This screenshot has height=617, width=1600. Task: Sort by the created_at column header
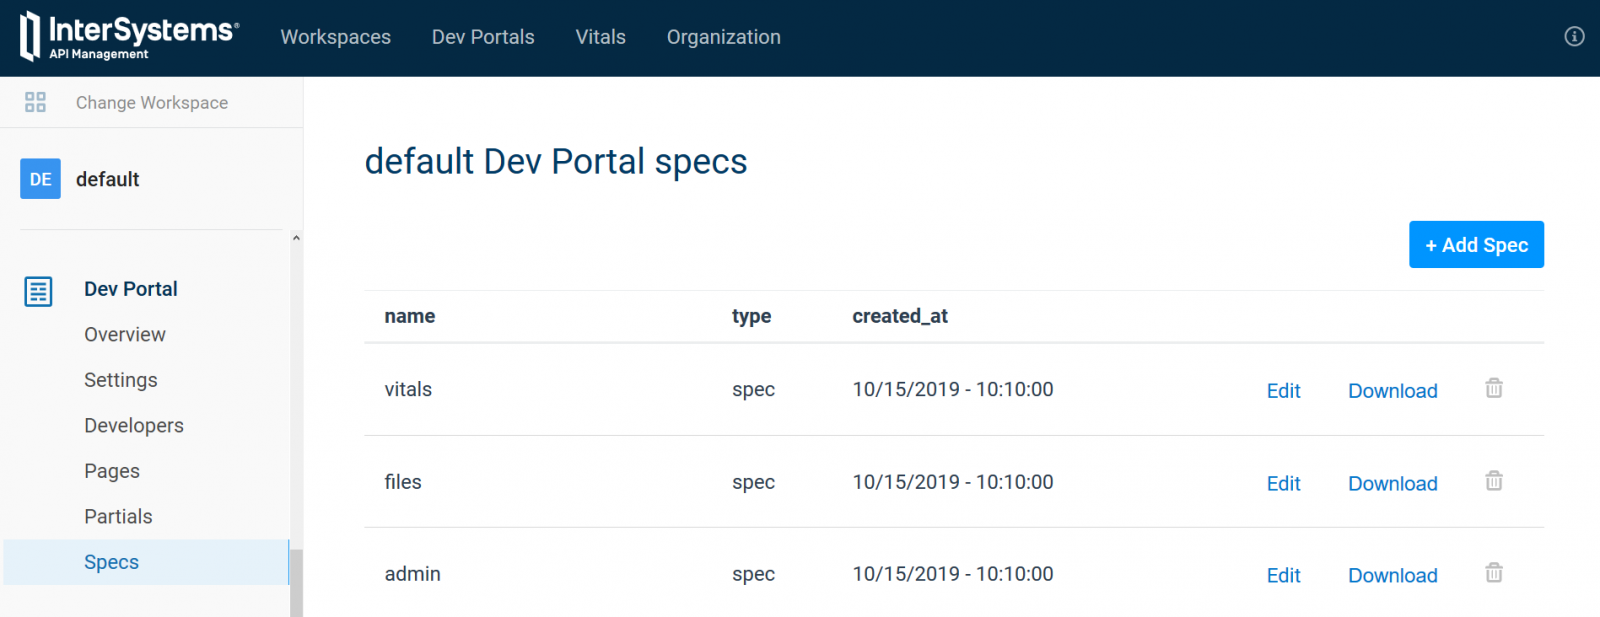899,316
